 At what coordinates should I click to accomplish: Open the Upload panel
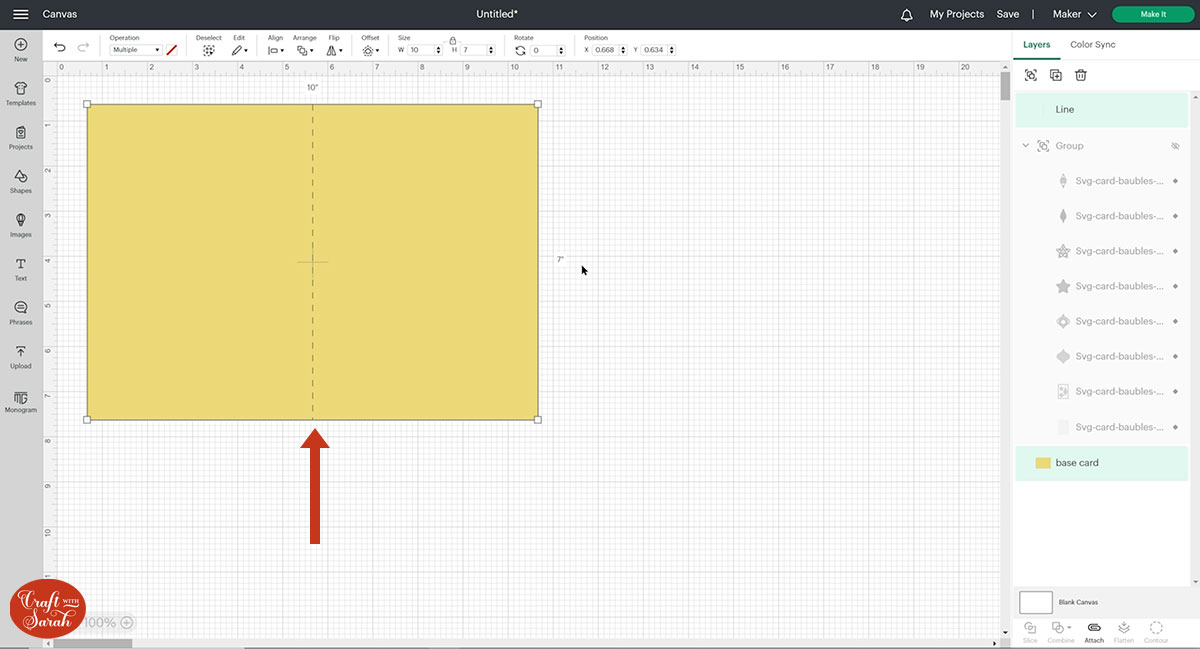(20, 356)
